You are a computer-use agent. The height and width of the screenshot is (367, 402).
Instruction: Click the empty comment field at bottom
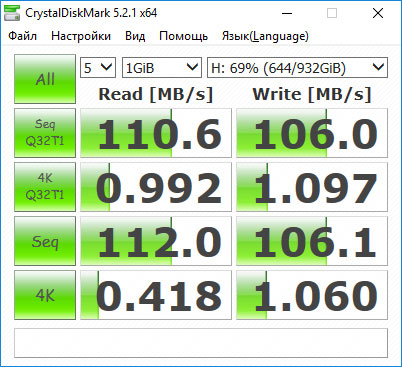pos(201,343)
